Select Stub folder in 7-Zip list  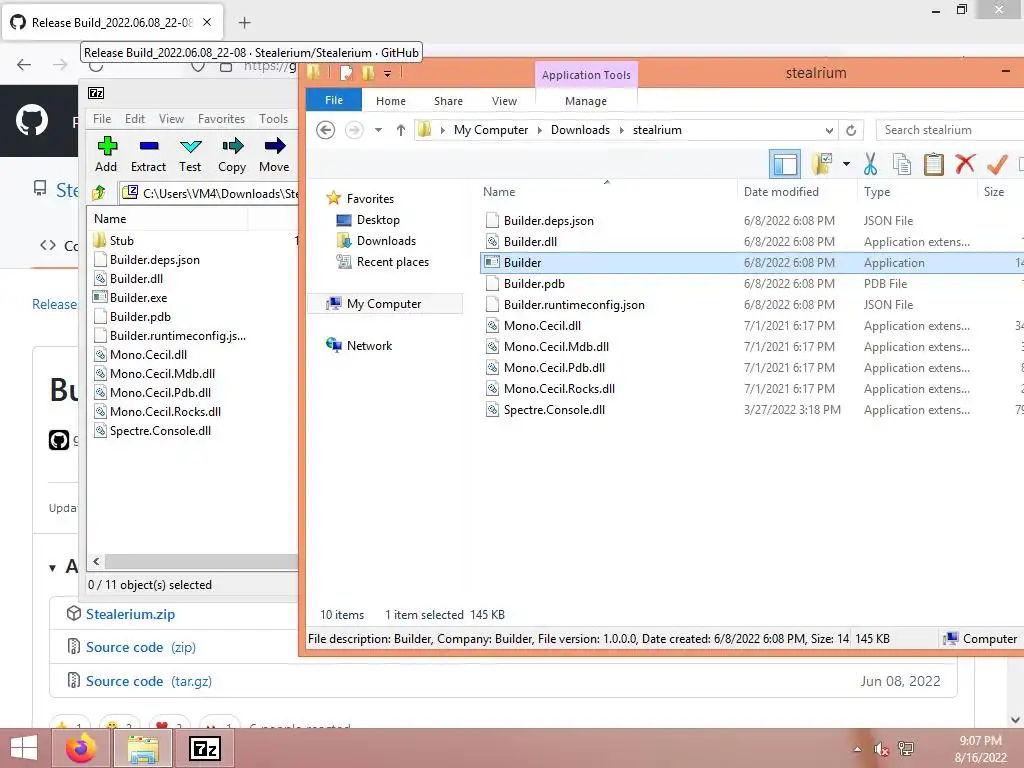coord(121,240)
